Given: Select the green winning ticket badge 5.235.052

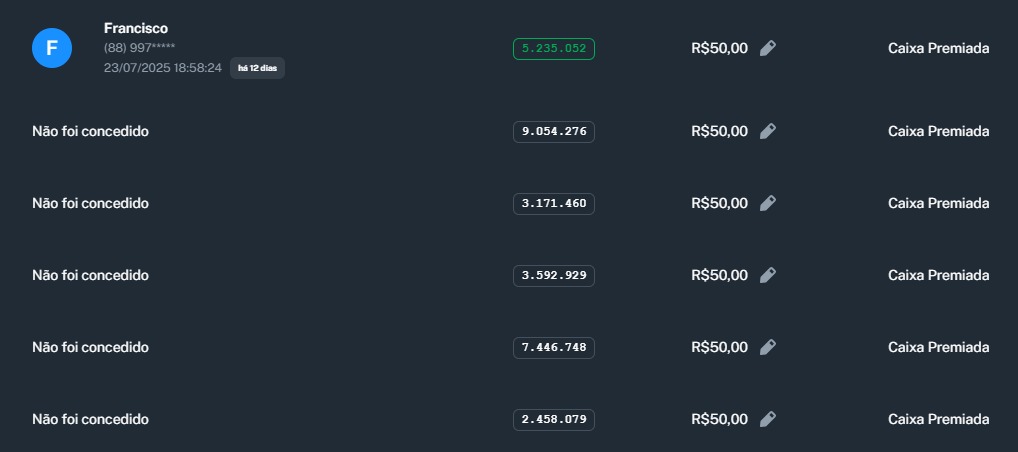Looking at the screenshot, I should pyautogui.click(x=553, y=48).
